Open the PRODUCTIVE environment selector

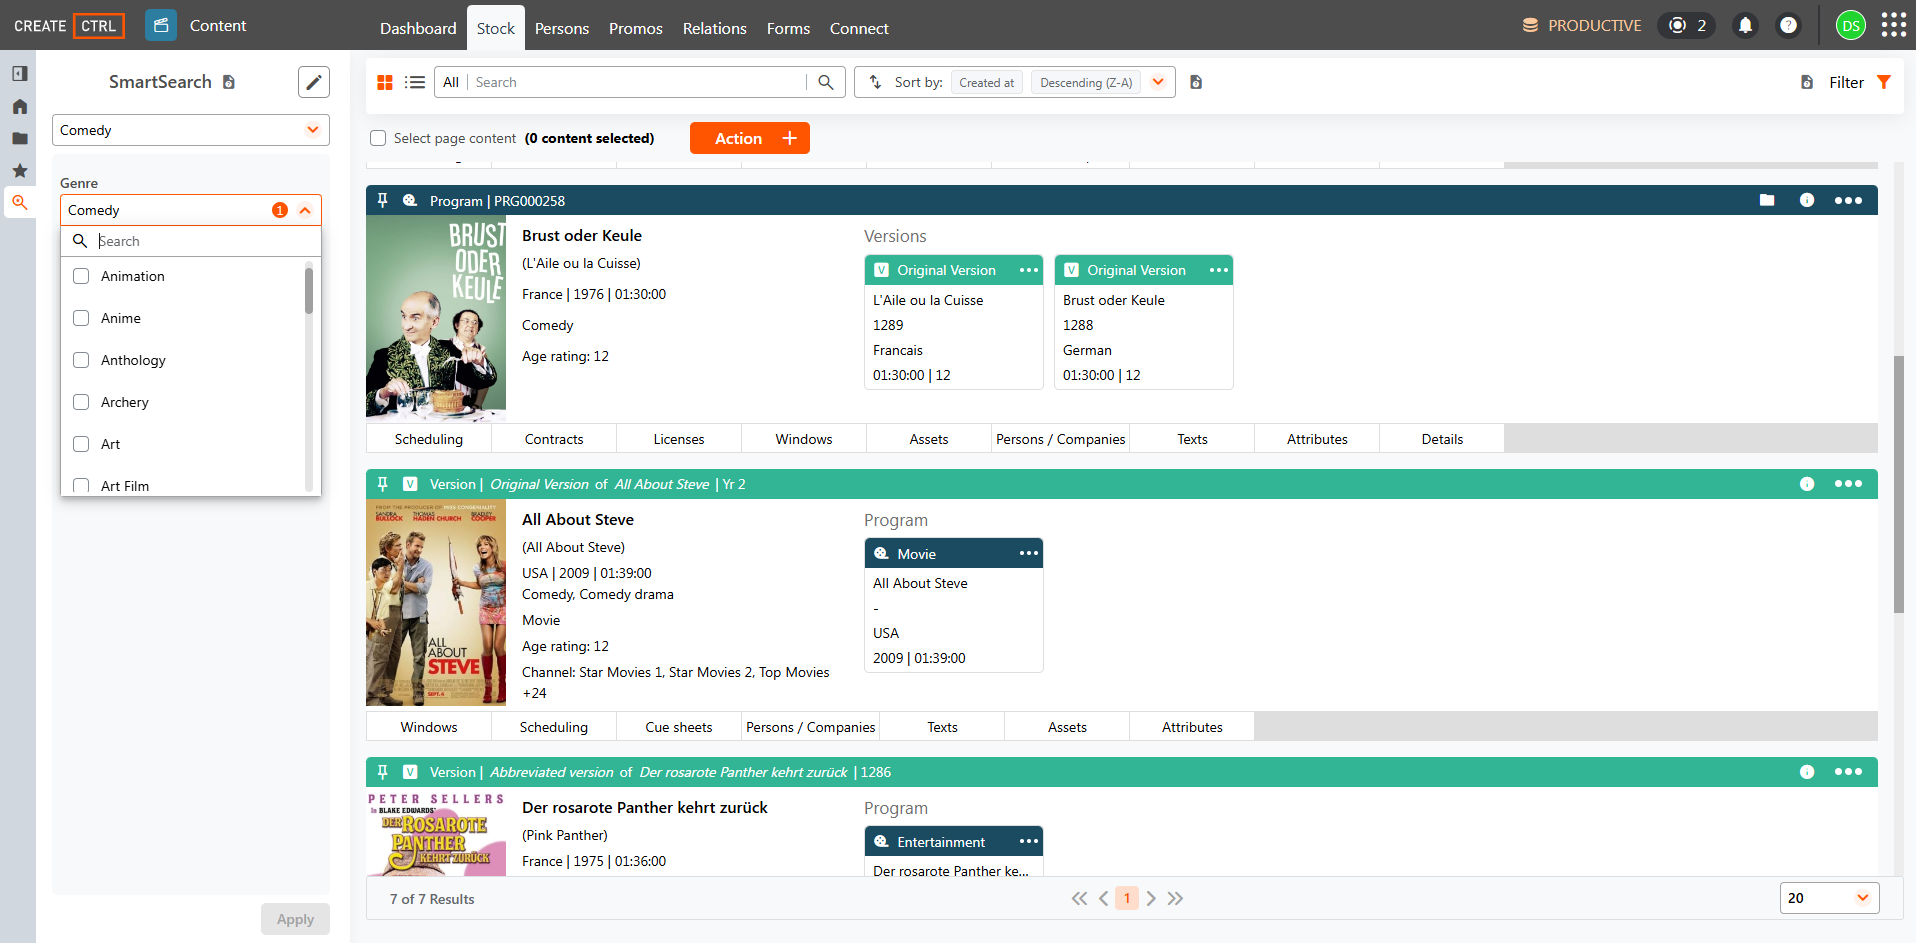1581,25
